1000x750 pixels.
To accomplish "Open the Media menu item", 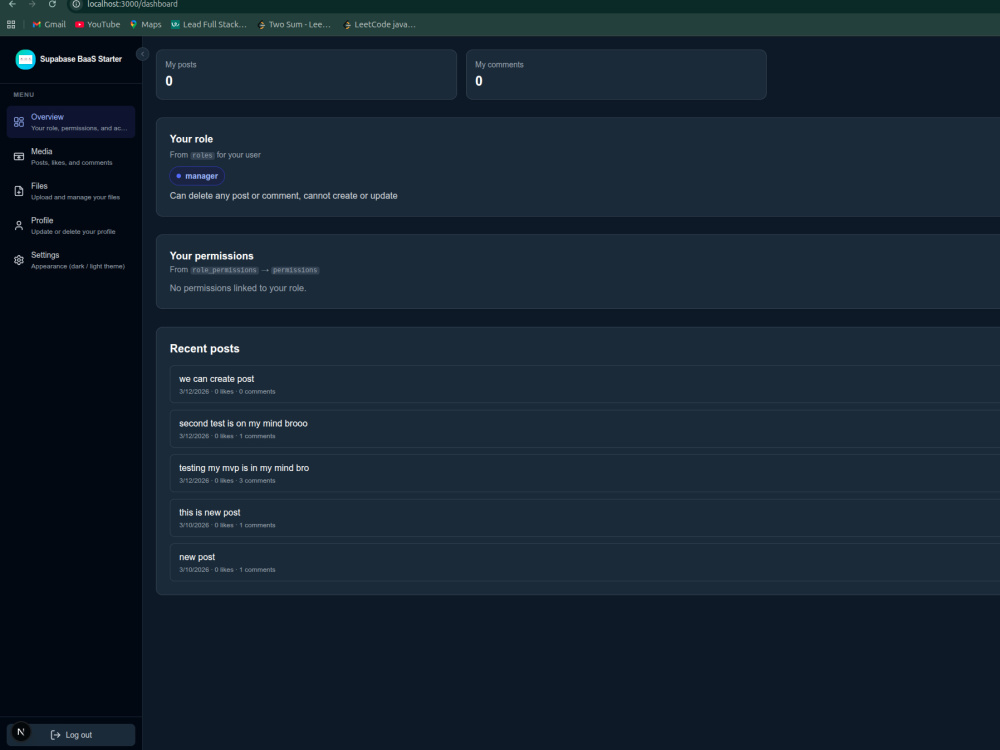I will pyautogui.click(x=71, y=156).
